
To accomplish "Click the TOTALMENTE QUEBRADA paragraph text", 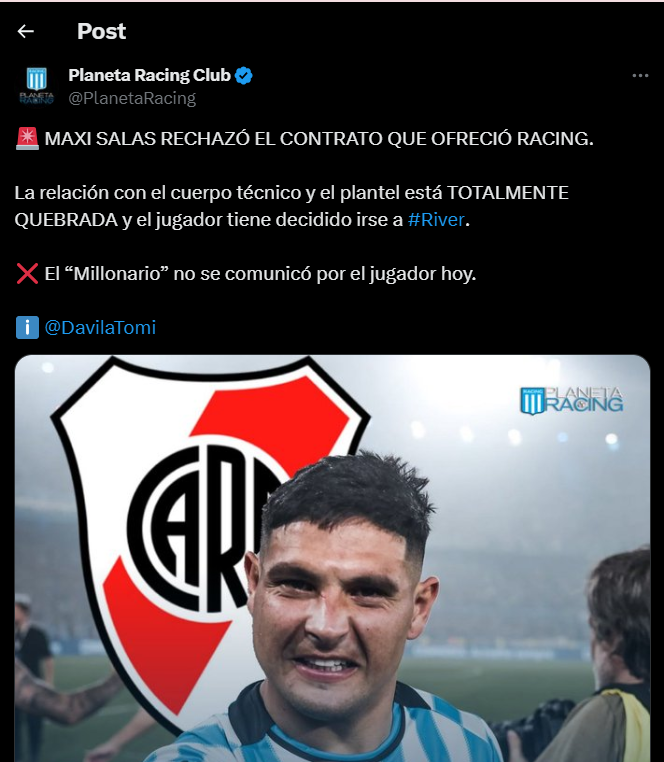I will pyautogui.click(x=292, y=206).
